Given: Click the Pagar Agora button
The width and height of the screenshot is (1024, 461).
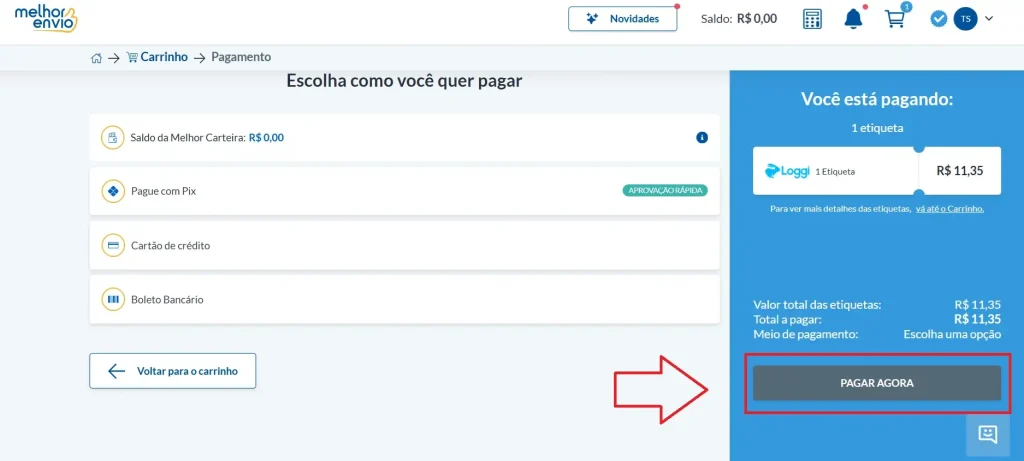Looking at the screenshot, I should coord(876,383).
